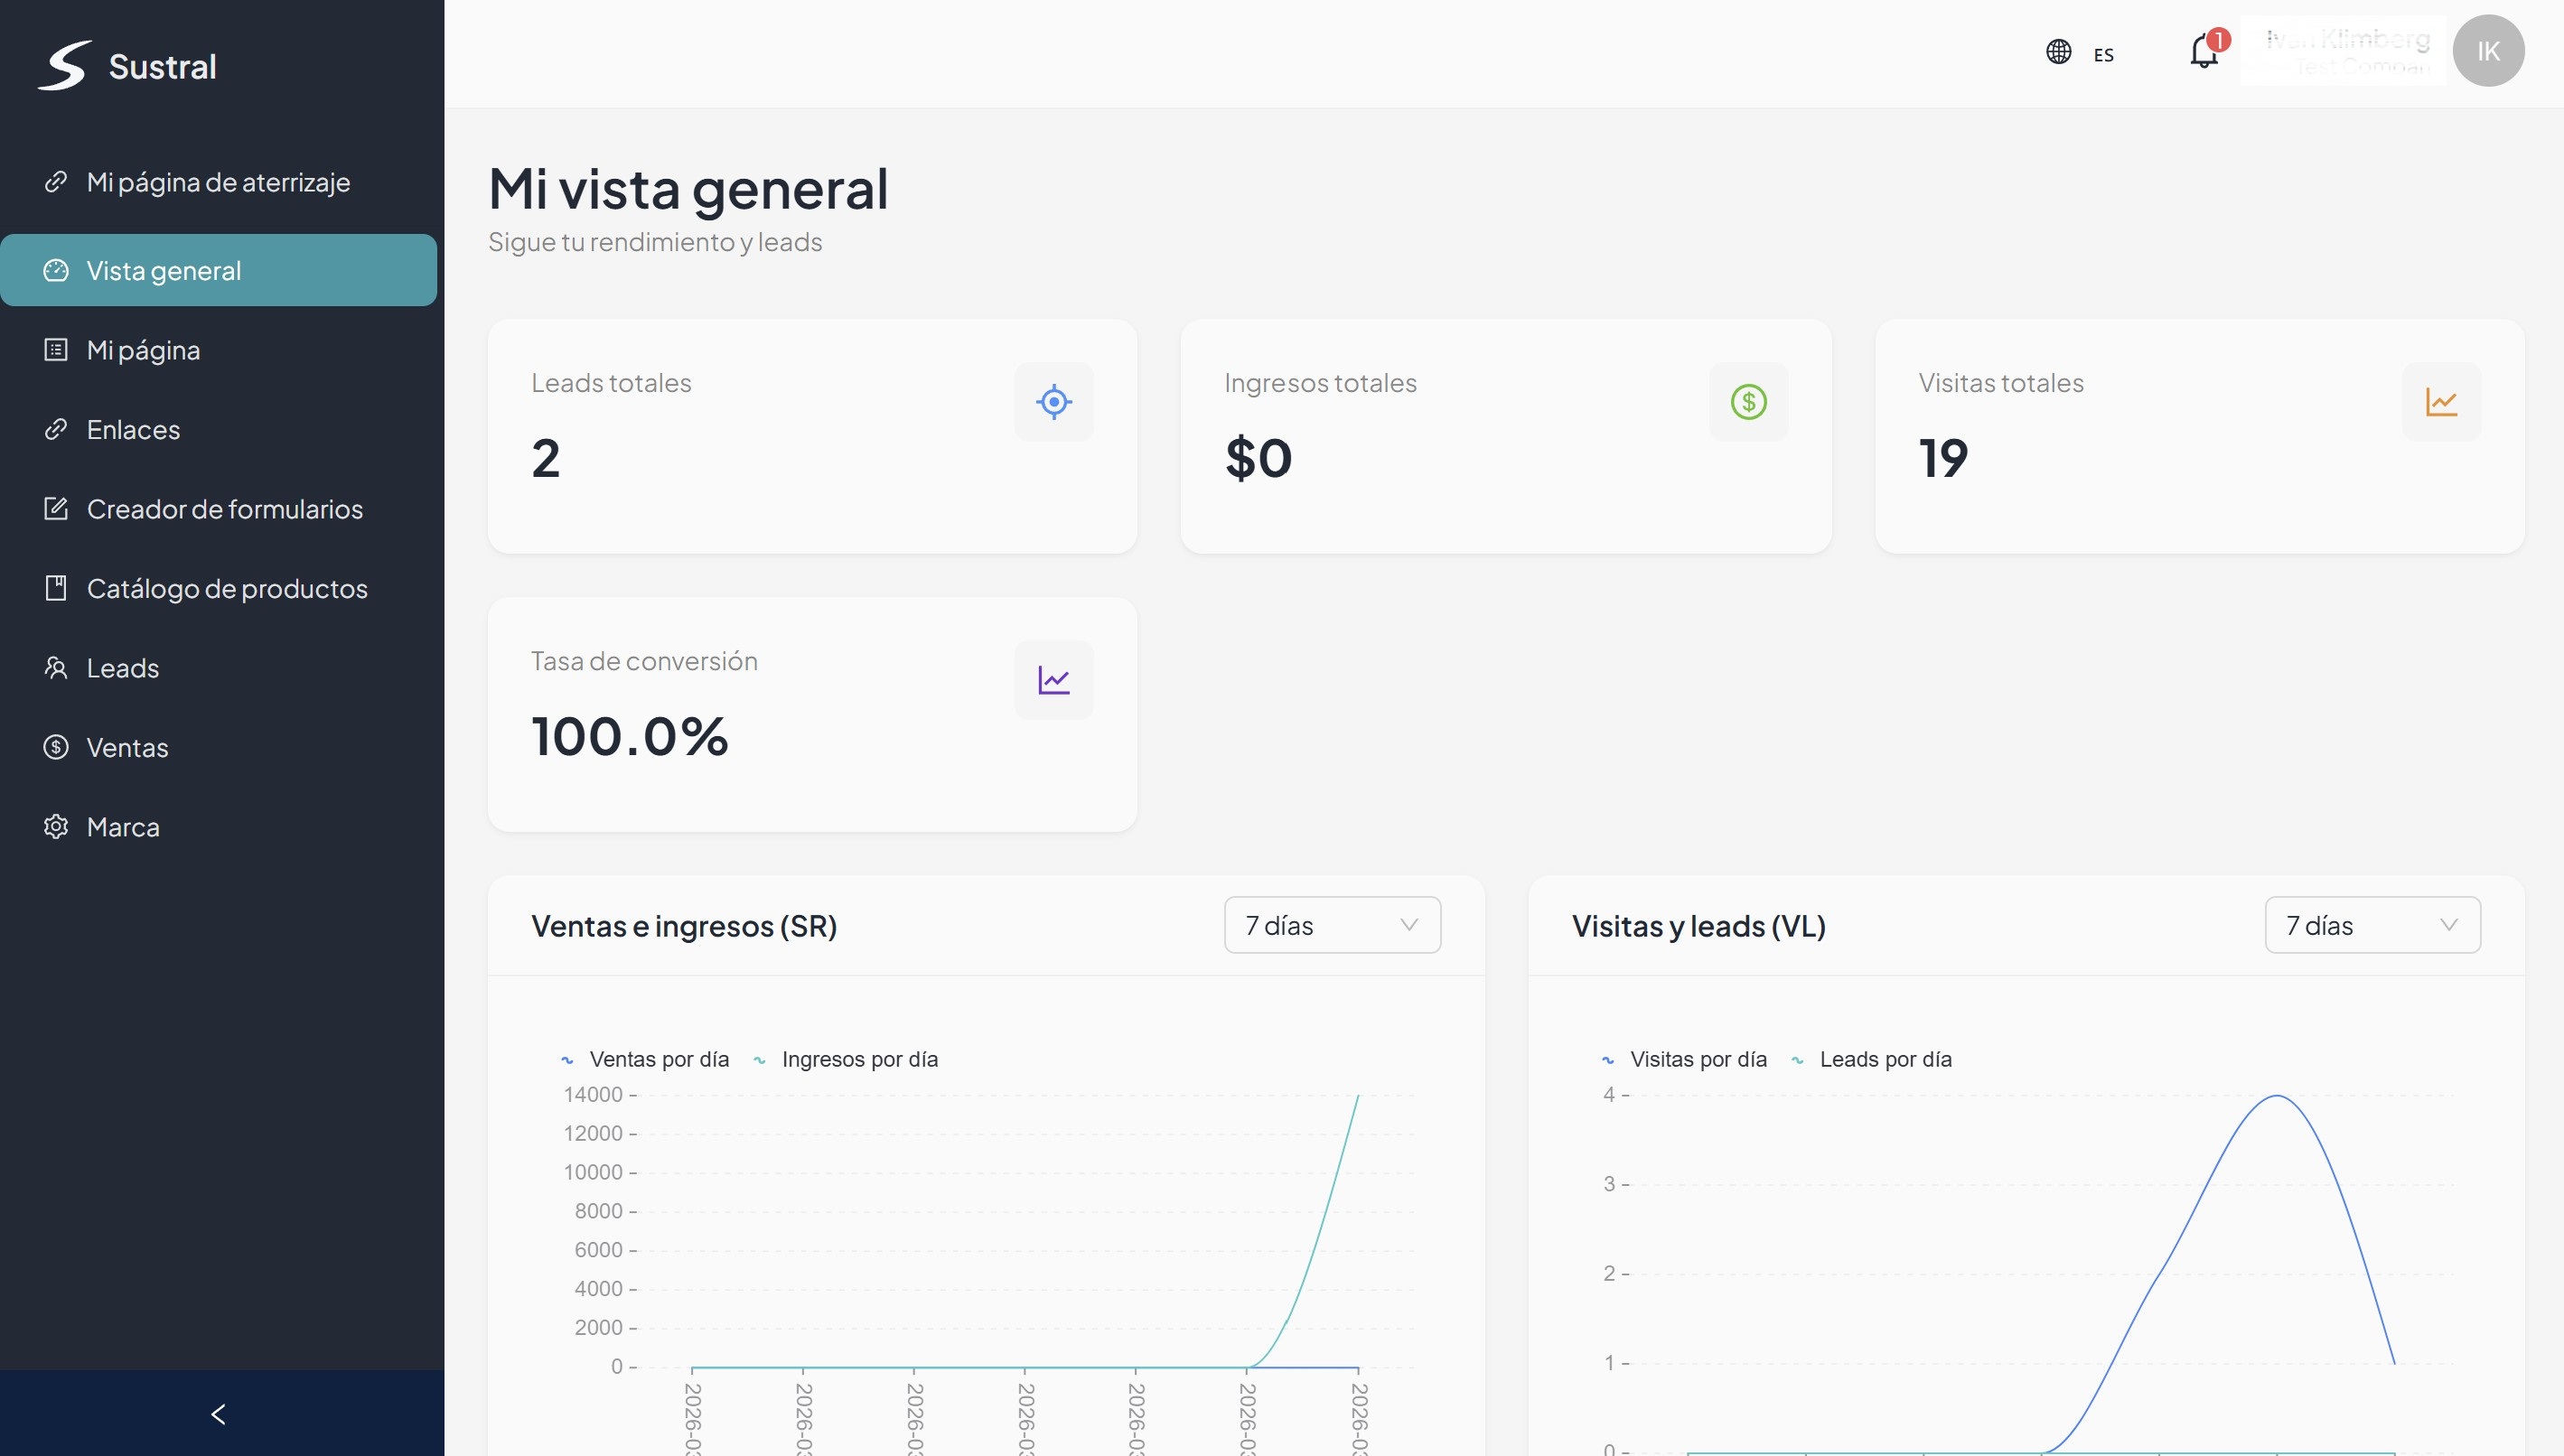Click the Creador de formularios edit icon
The height and width of the screenshot is (1456, 2564).
(x=56, y=508)
